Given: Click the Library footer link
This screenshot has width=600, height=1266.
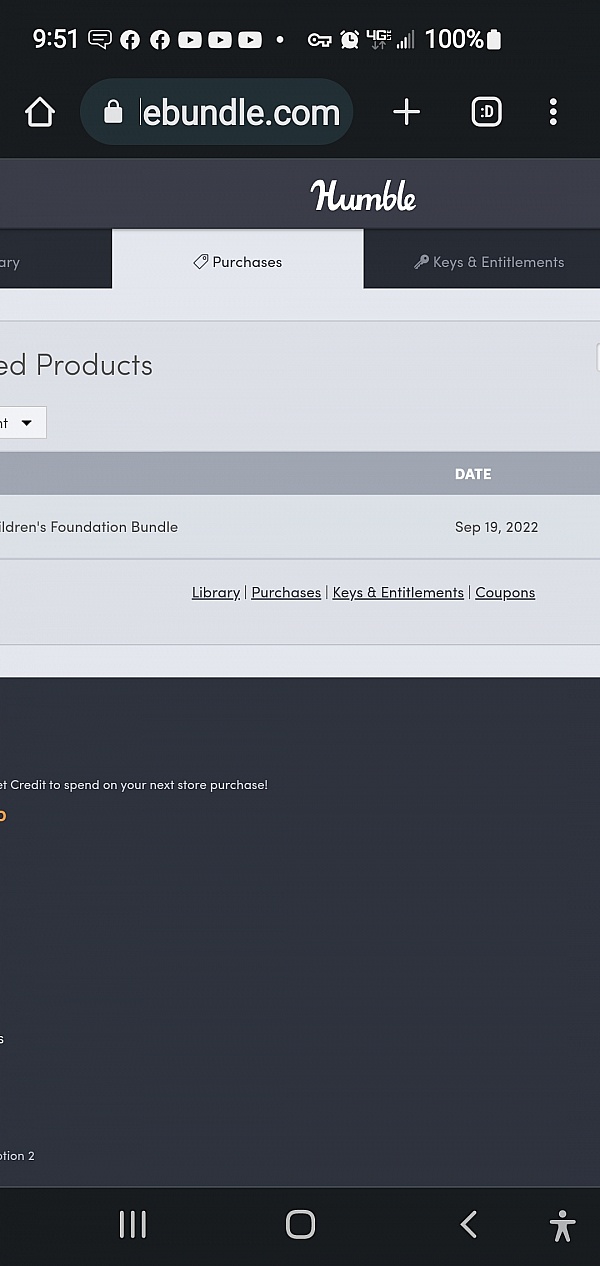Looking at the screenshot, I should [216, 592].
